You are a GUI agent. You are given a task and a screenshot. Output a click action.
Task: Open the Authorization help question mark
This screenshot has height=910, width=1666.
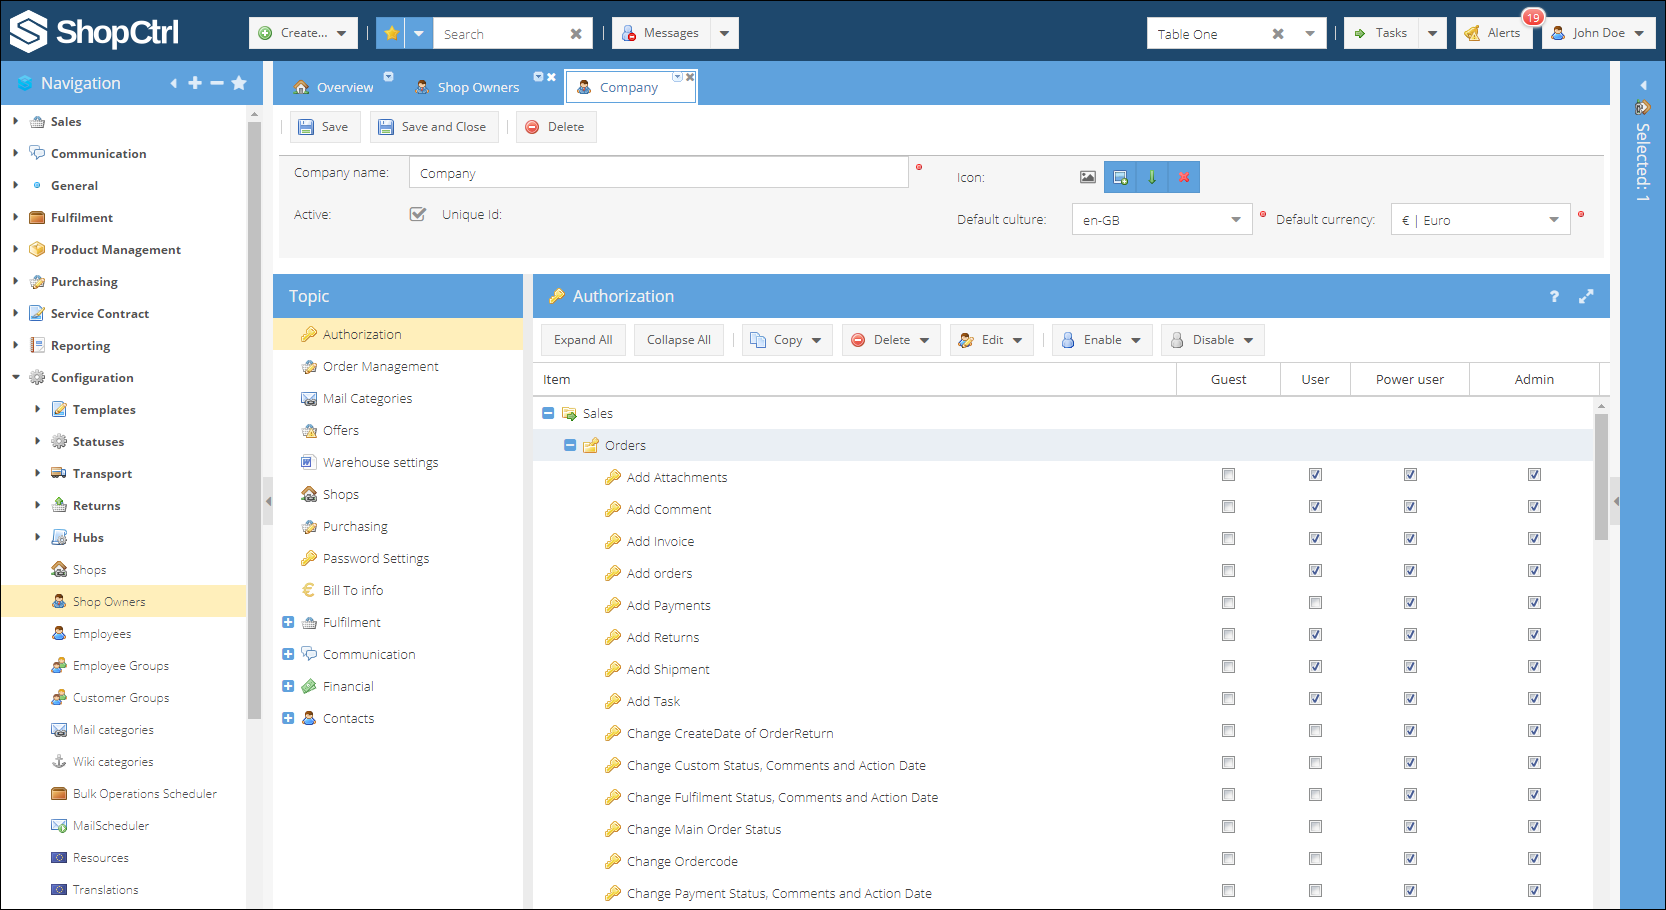click(x=1554, y=297)
